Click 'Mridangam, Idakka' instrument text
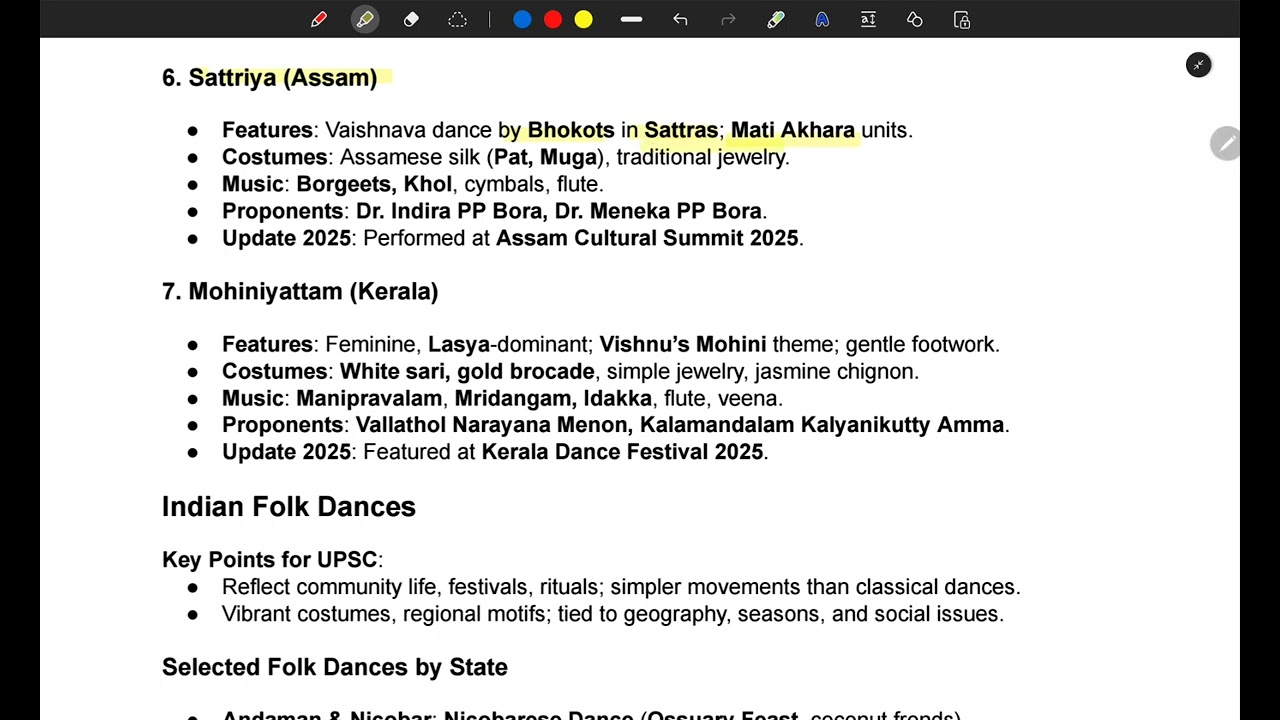This screenshot has height=720, width=1280. click(553, 399)
